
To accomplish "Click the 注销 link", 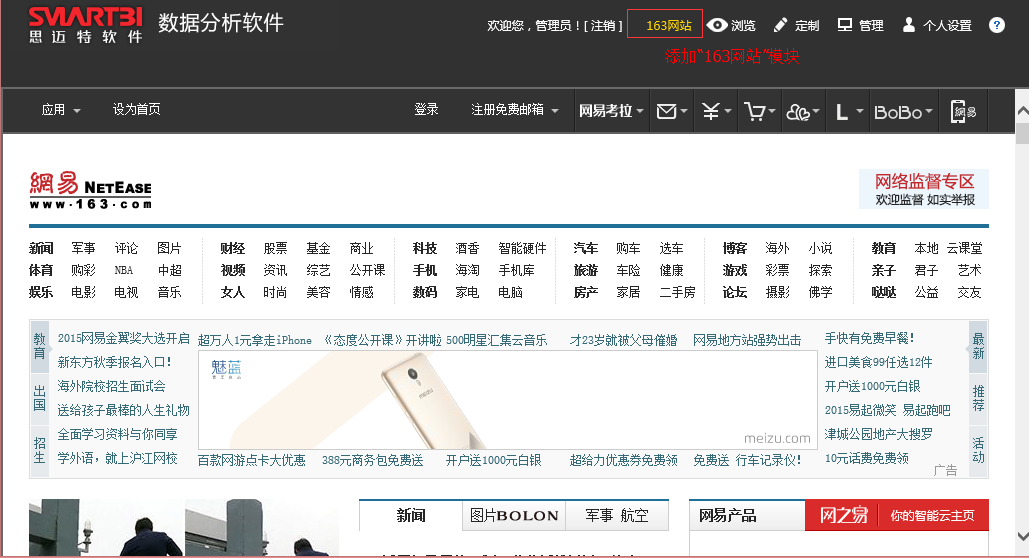I will pyautogui.click(x=602, y=26).
